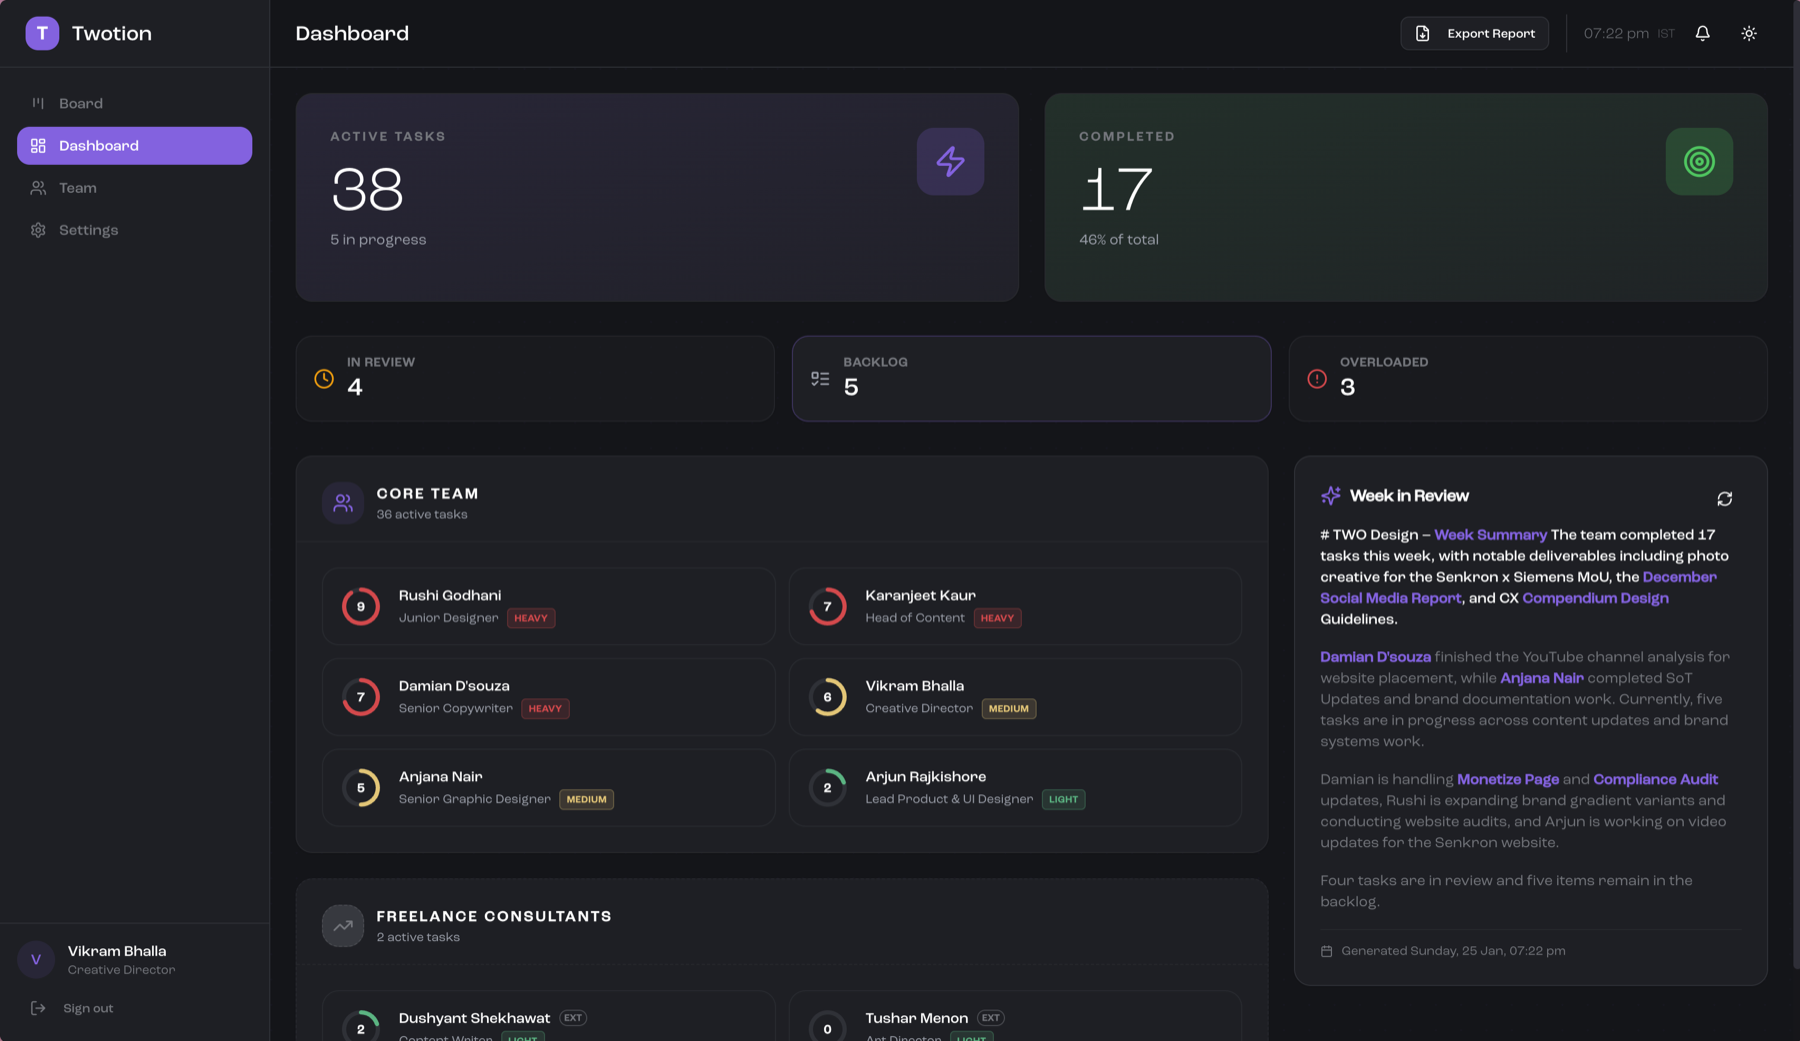This screenshot has height=1041, width=1800.
Task: Open the Export Report icon button
Action: [1423, 33]
